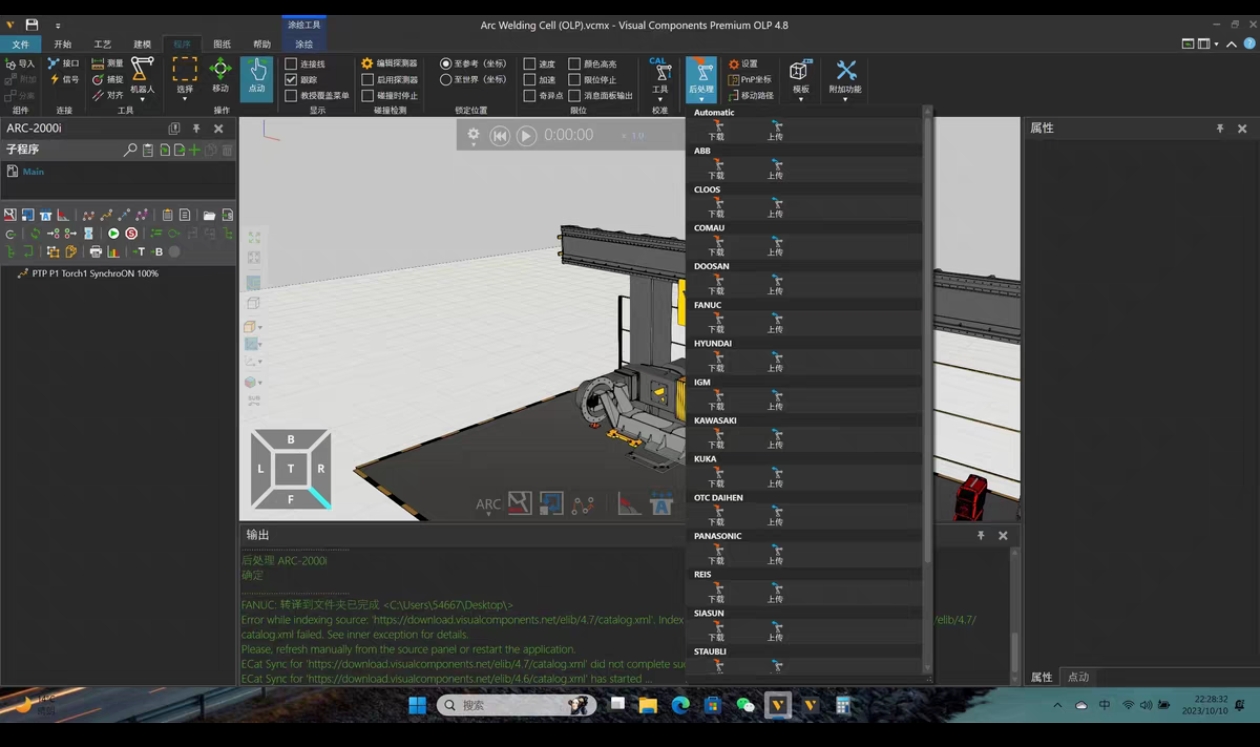Click the 导入 (Import) component icon
The image size is (1260, 747).
point(20,64)
